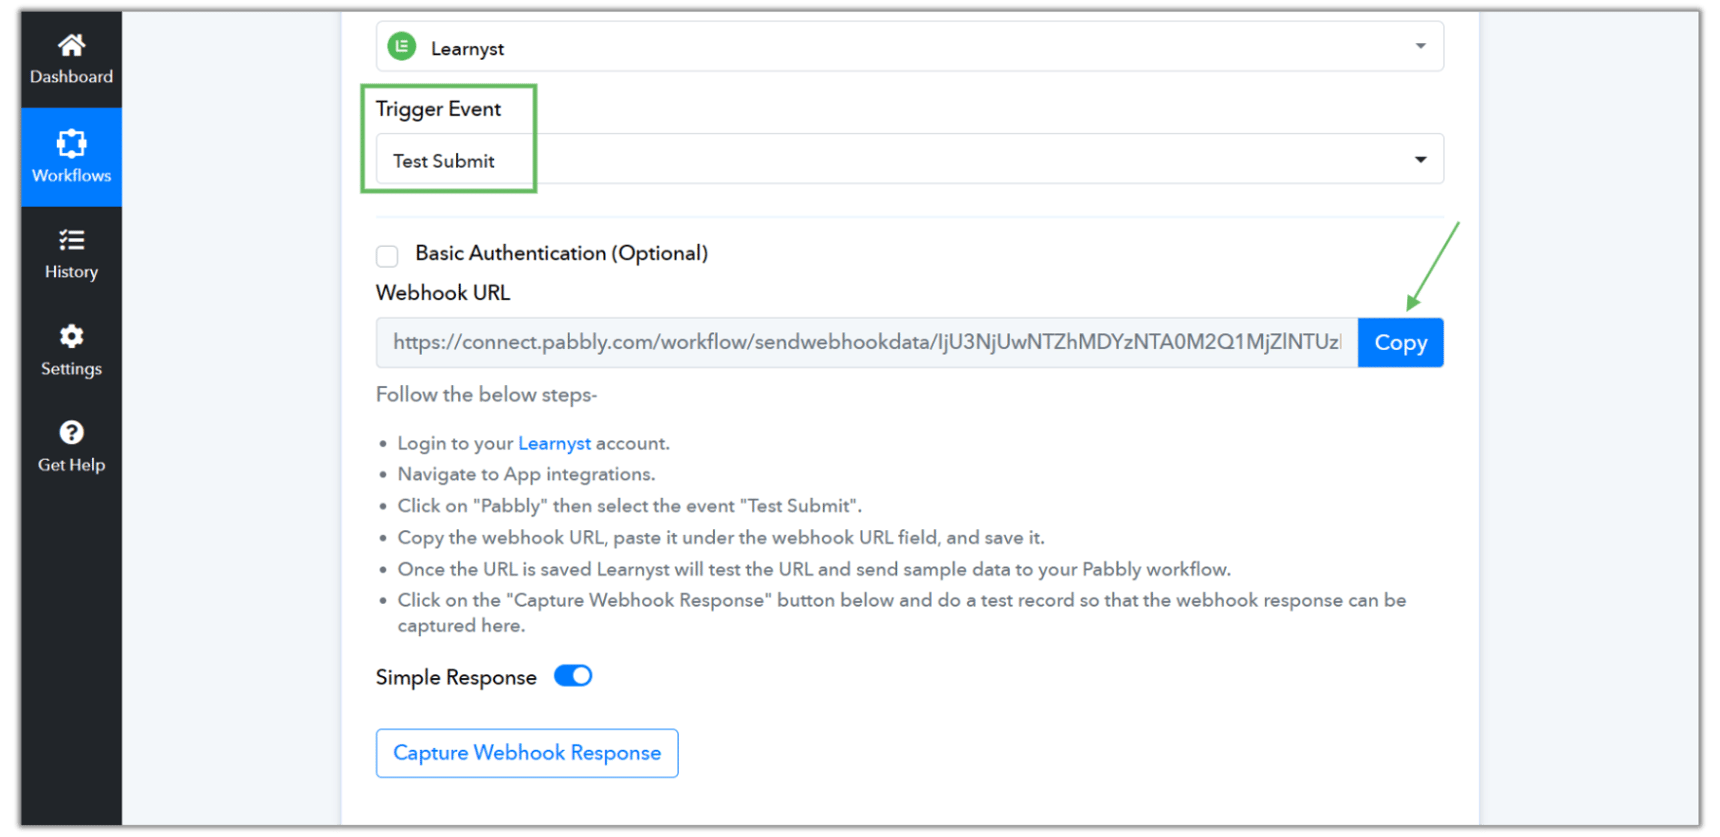Viewport: 1720px width, 837px height.
Task: Toggle the Simple Response switch off
Action: click(572, 676)
